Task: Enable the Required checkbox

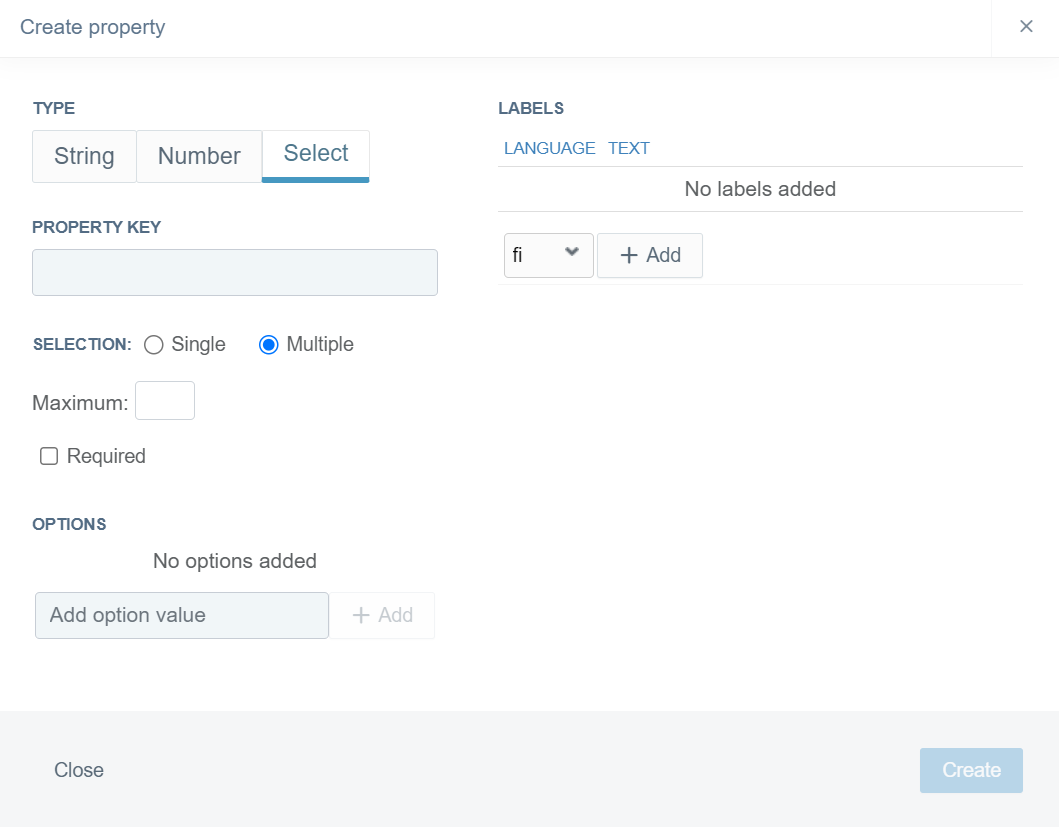Action: coord(49,456)
